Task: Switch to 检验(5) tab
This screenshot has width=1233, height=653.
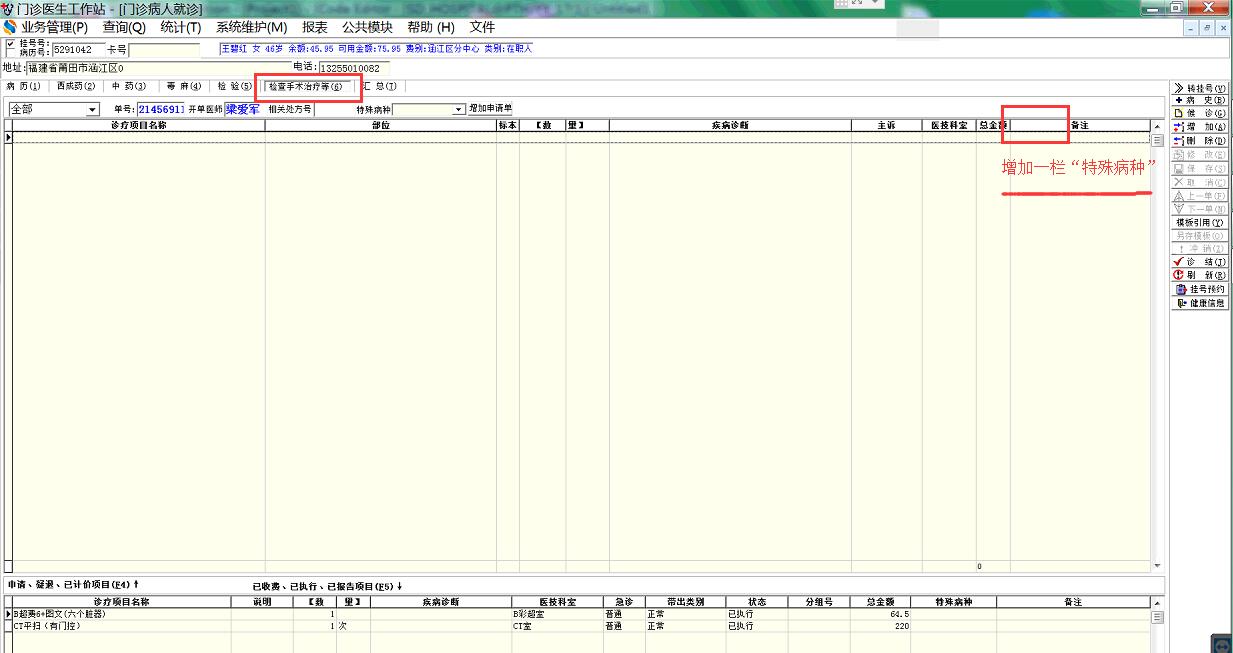Action: (x=235, y=87)
